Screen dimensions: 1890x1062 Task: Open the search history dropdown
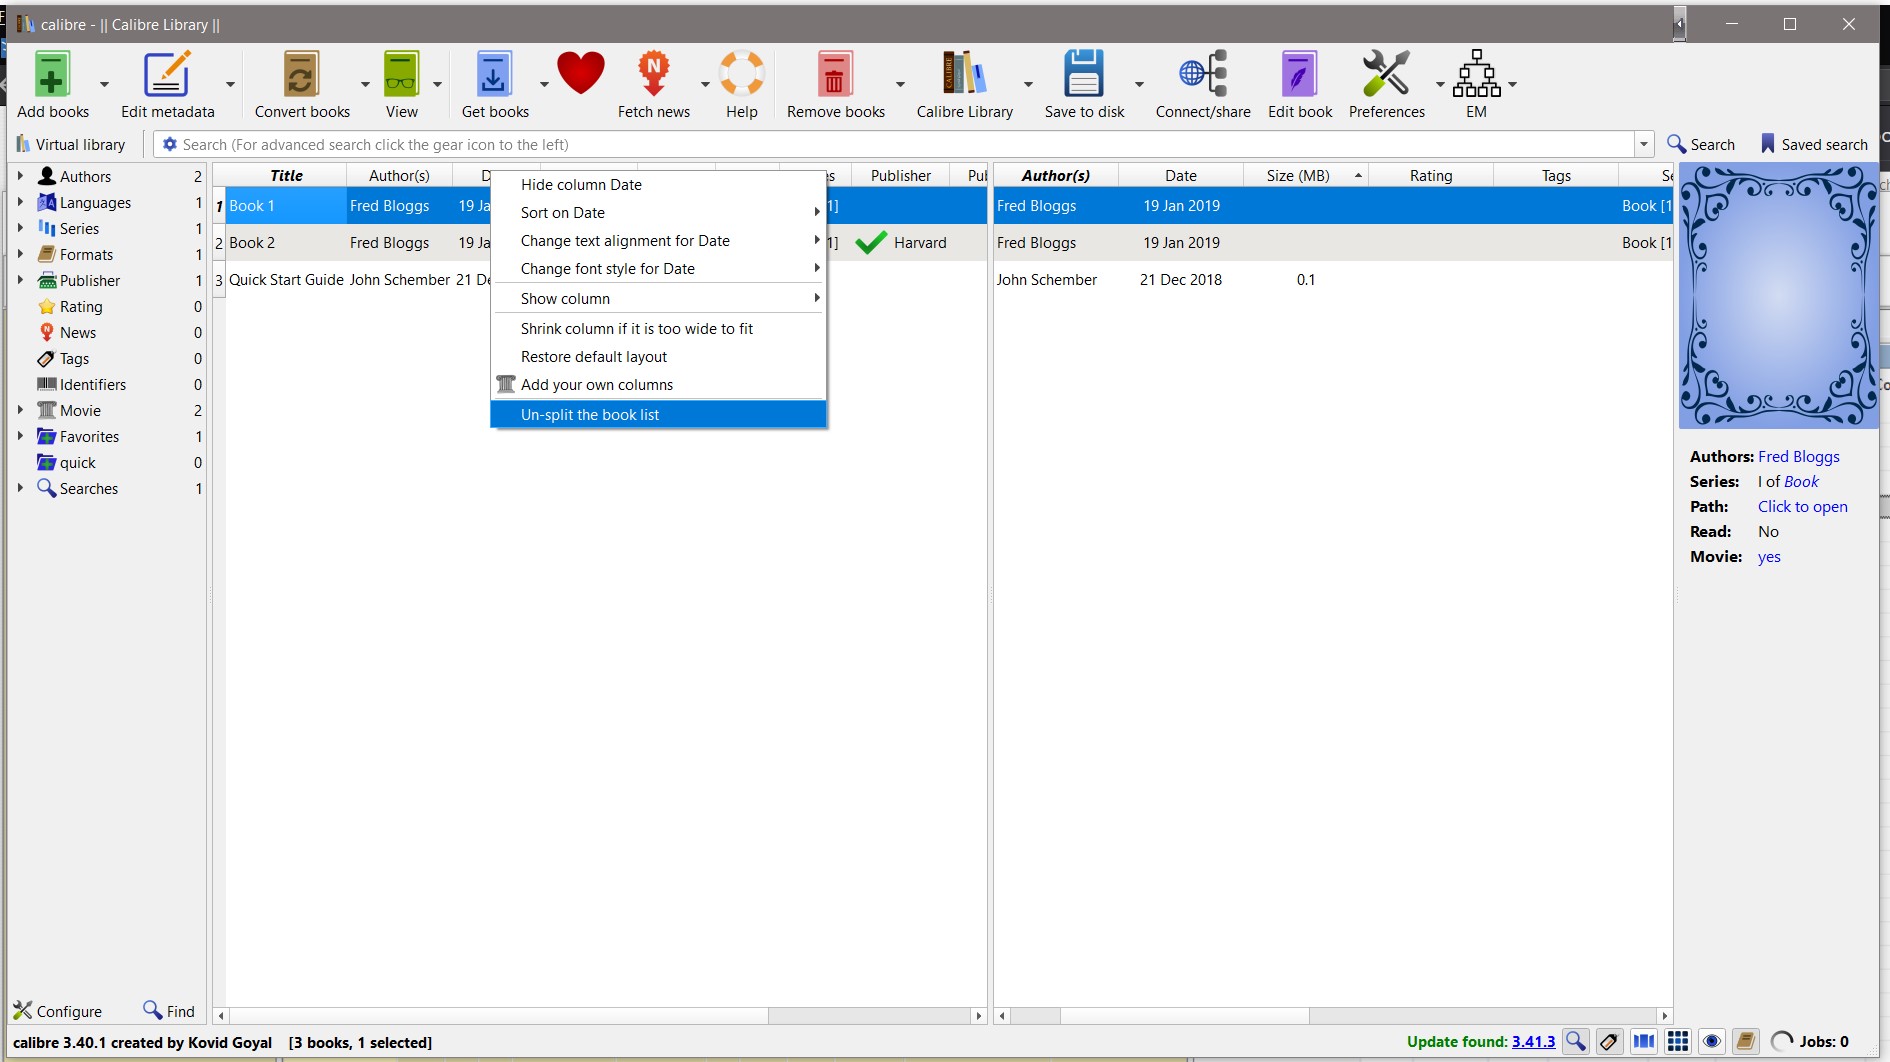tap(1644, 144)
